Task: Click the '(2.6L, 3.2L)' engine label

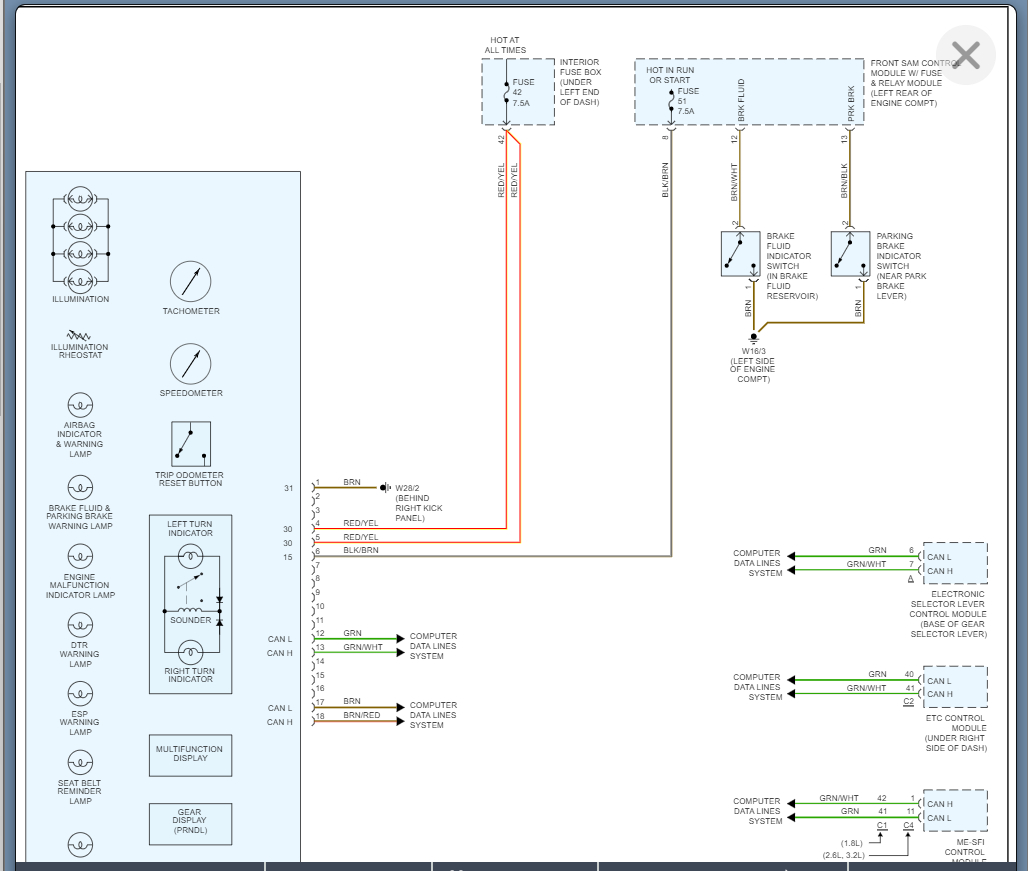Action: (x=844, y=855)
